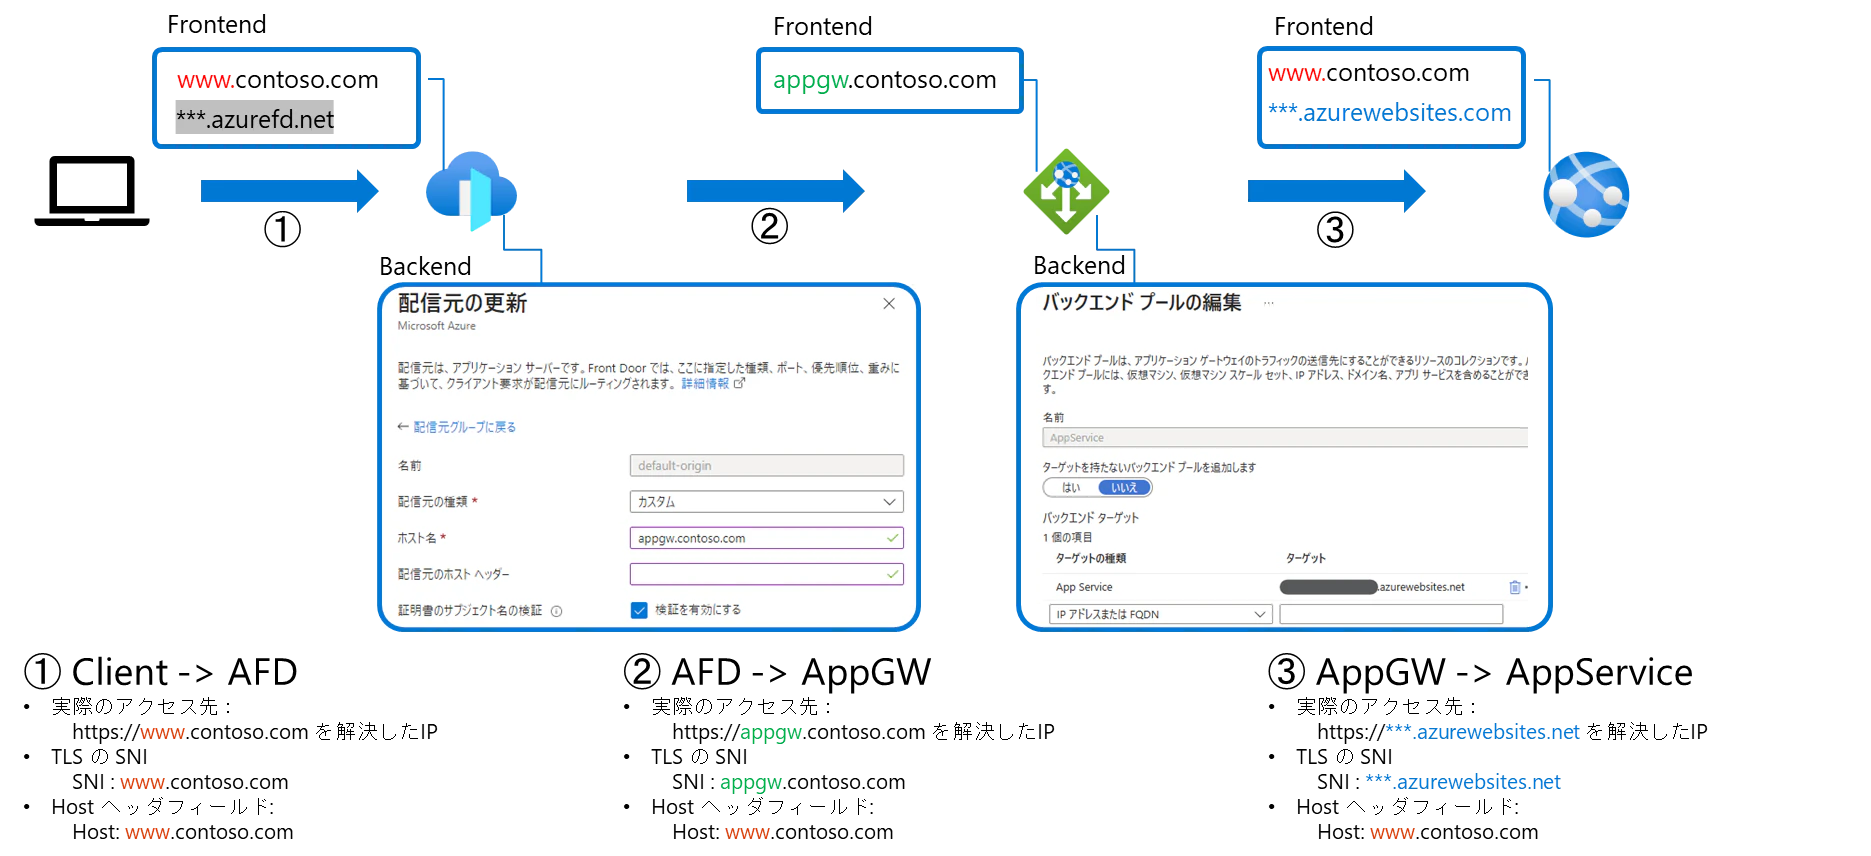Click the ホスト名 field containing appgw.contoso.com

point(766,538)
